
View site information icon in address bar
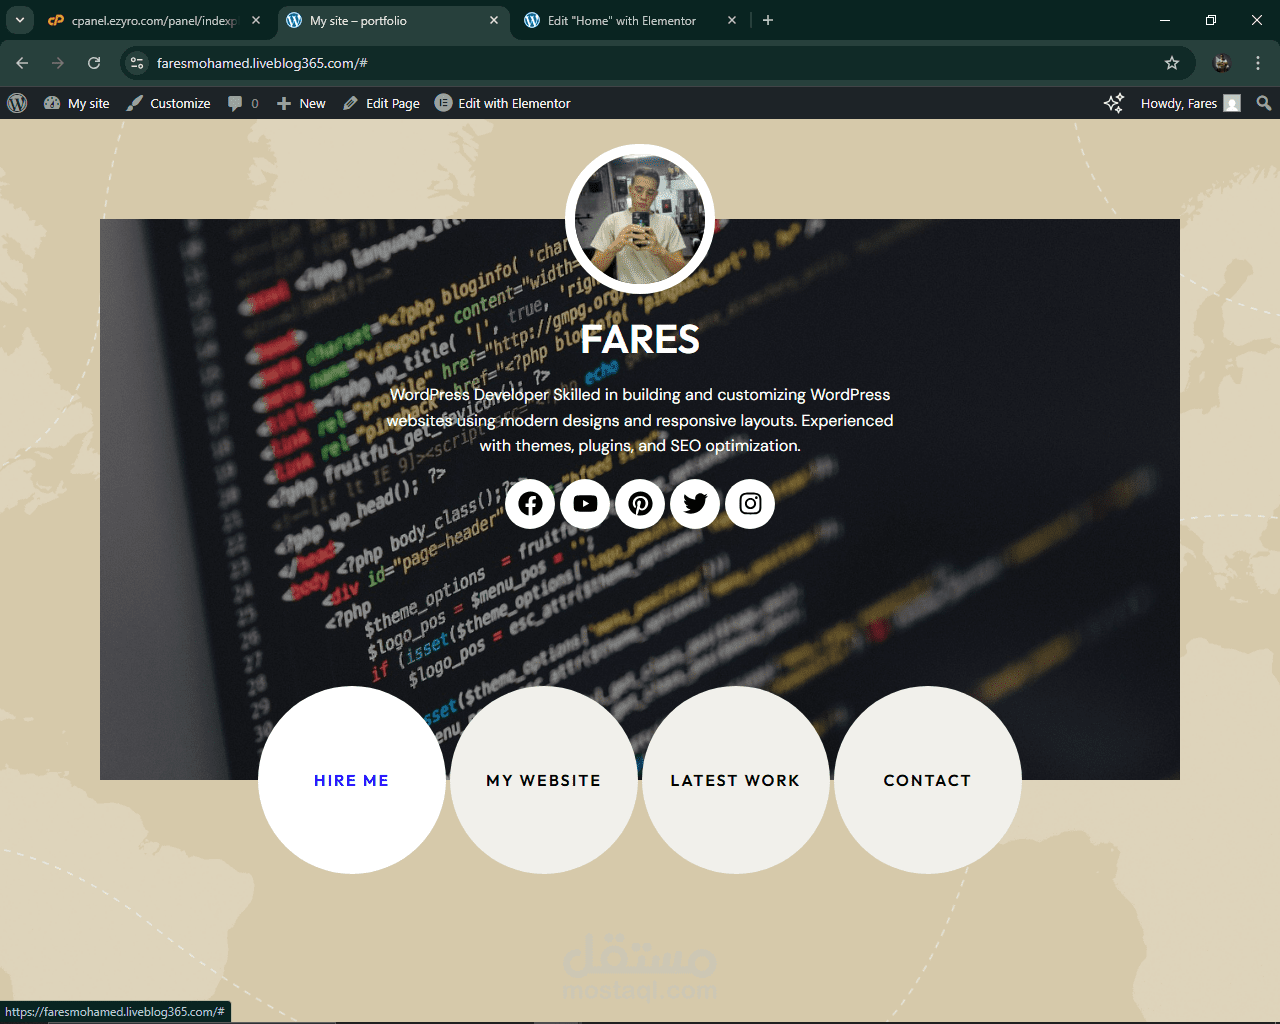(x=137, y=63)
